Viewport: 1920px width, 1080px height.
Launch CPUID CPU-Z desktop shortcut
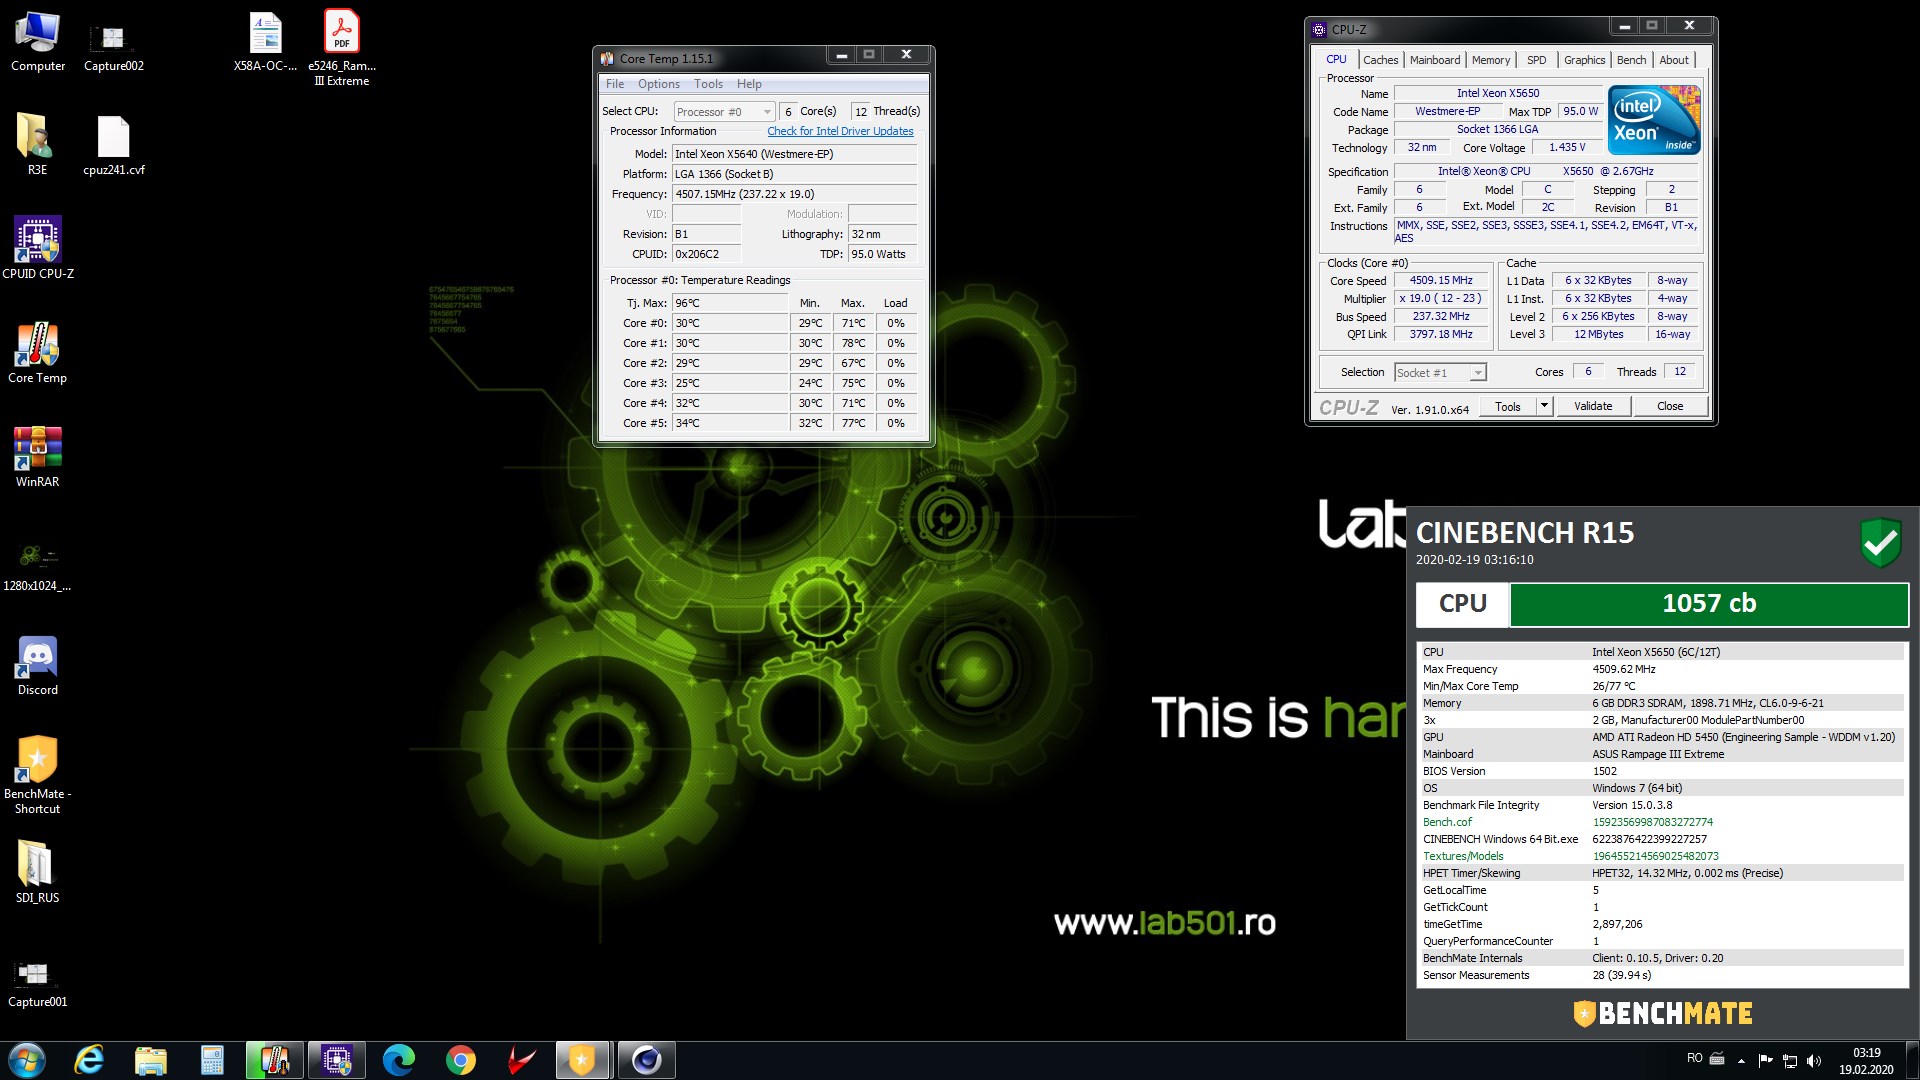(38, 248)
